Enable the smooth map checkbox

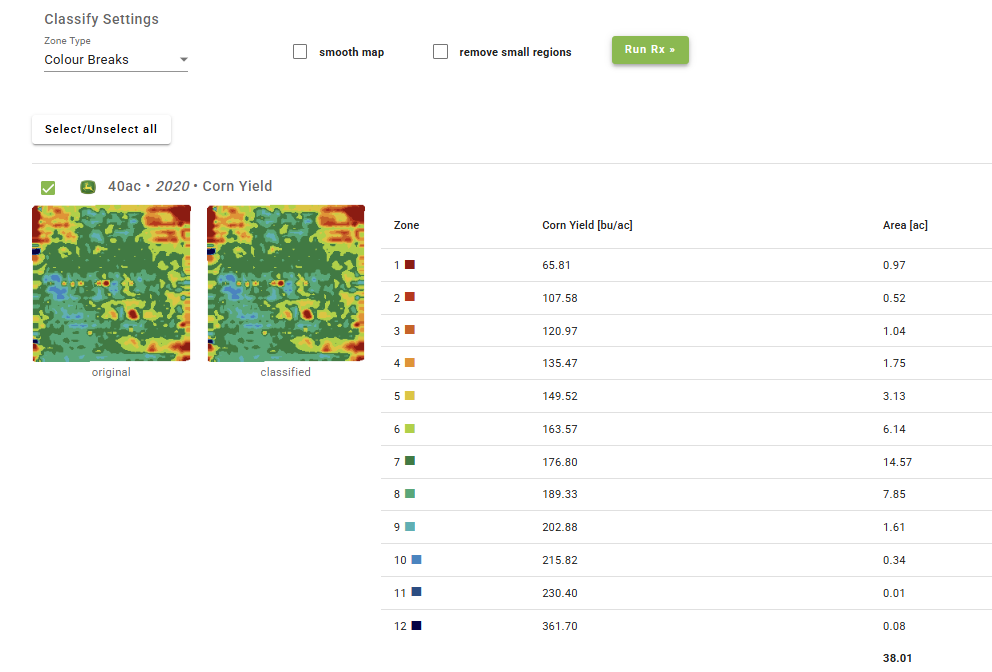(x=300, y=51)
